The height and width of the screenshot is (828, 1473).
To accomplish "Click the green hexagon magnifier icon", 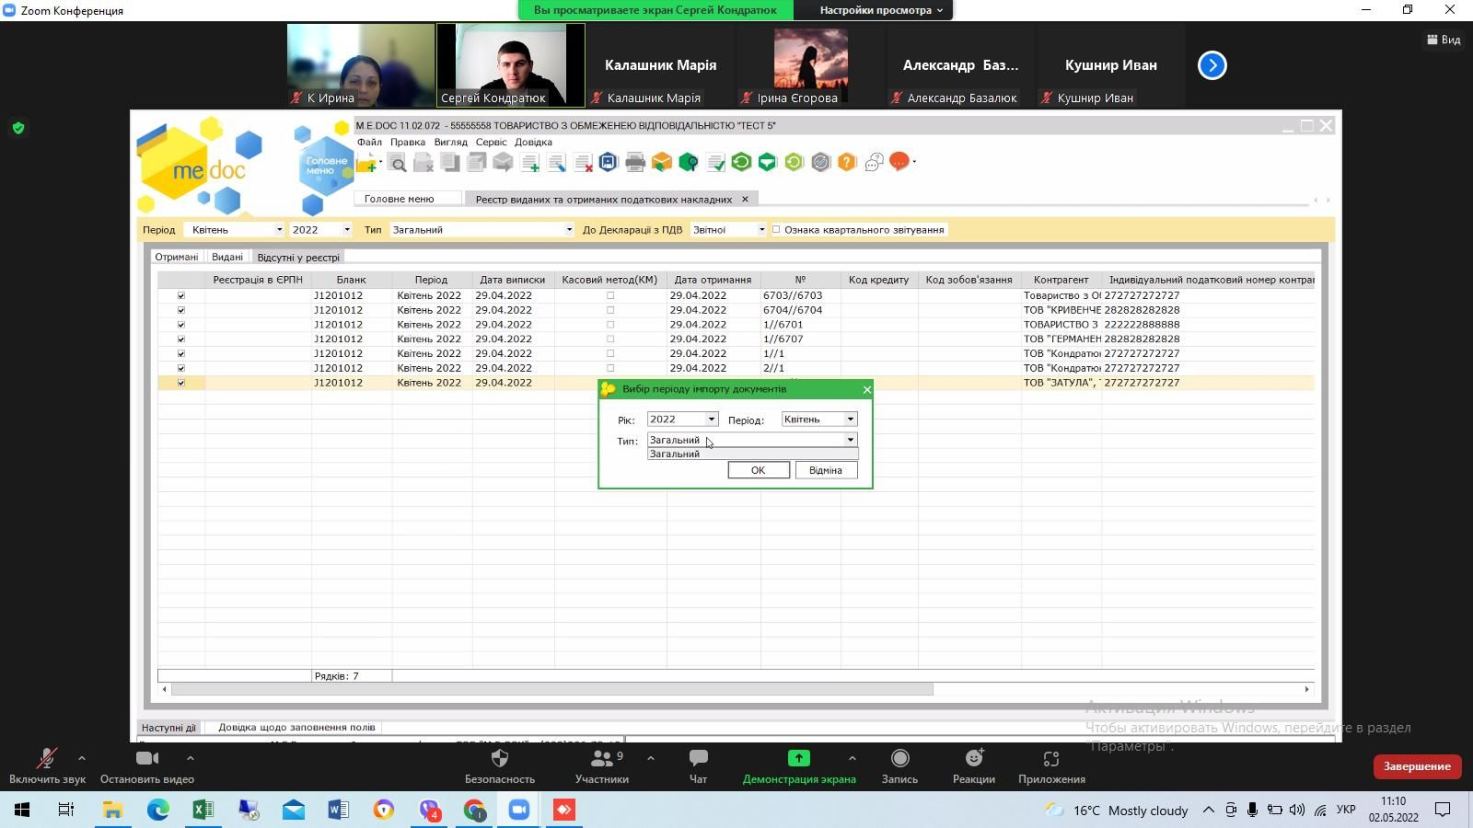I will click(x=688, y=162).
